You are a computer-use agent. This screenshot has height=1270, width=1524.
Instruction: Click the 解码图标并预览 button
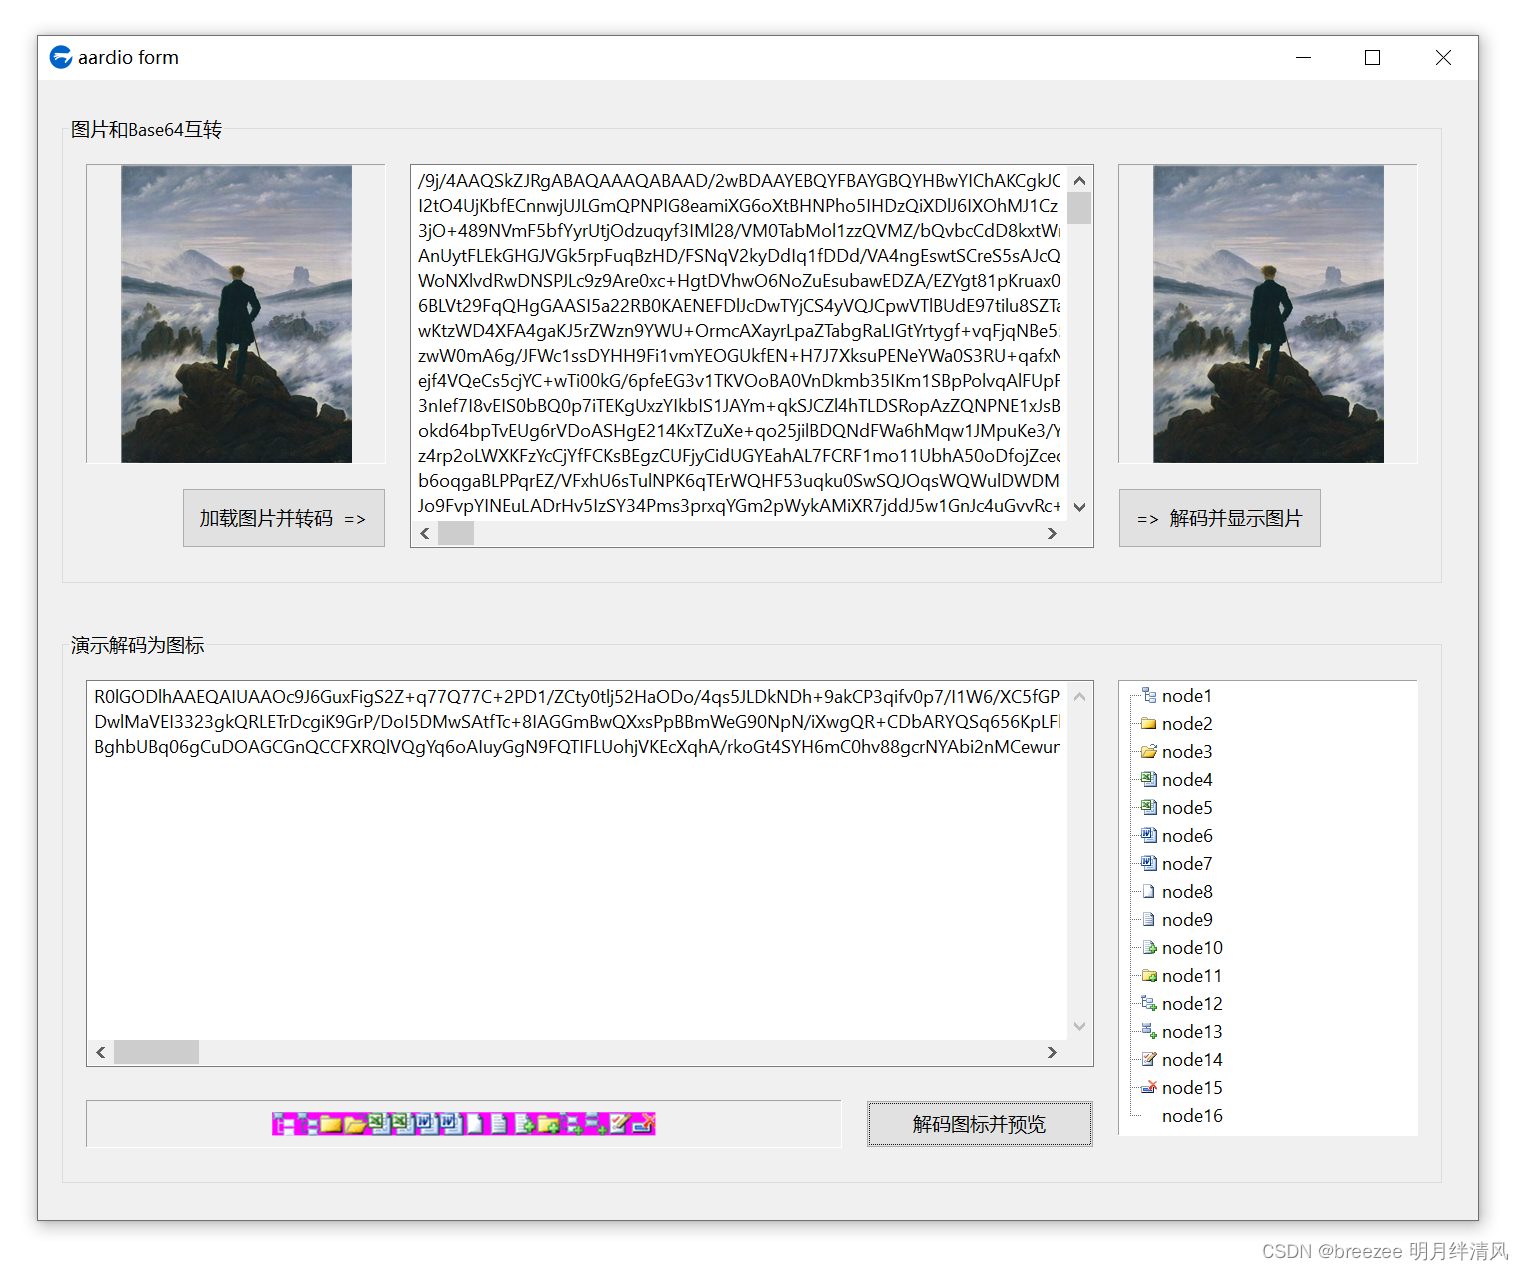click(x=980, y=1124)
